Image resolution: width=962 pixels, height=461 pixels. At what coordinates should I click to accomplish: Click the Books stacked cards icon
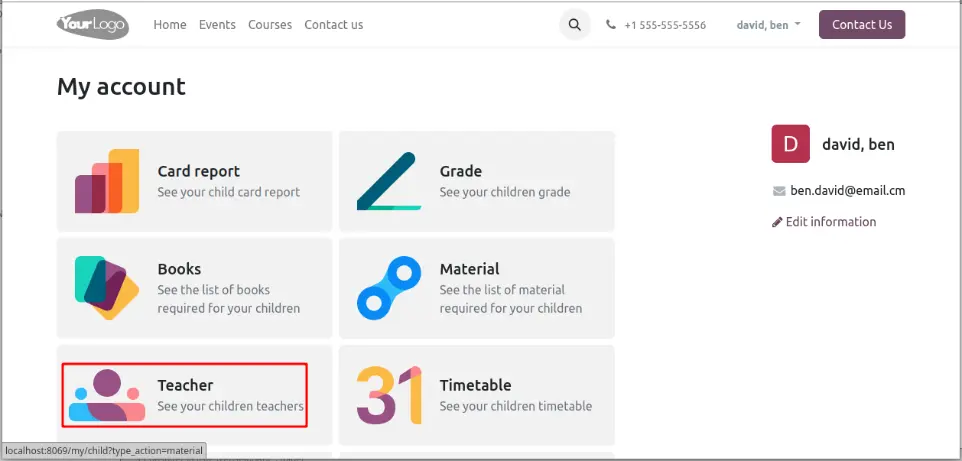pyautogui.click(x=107, y=288)
